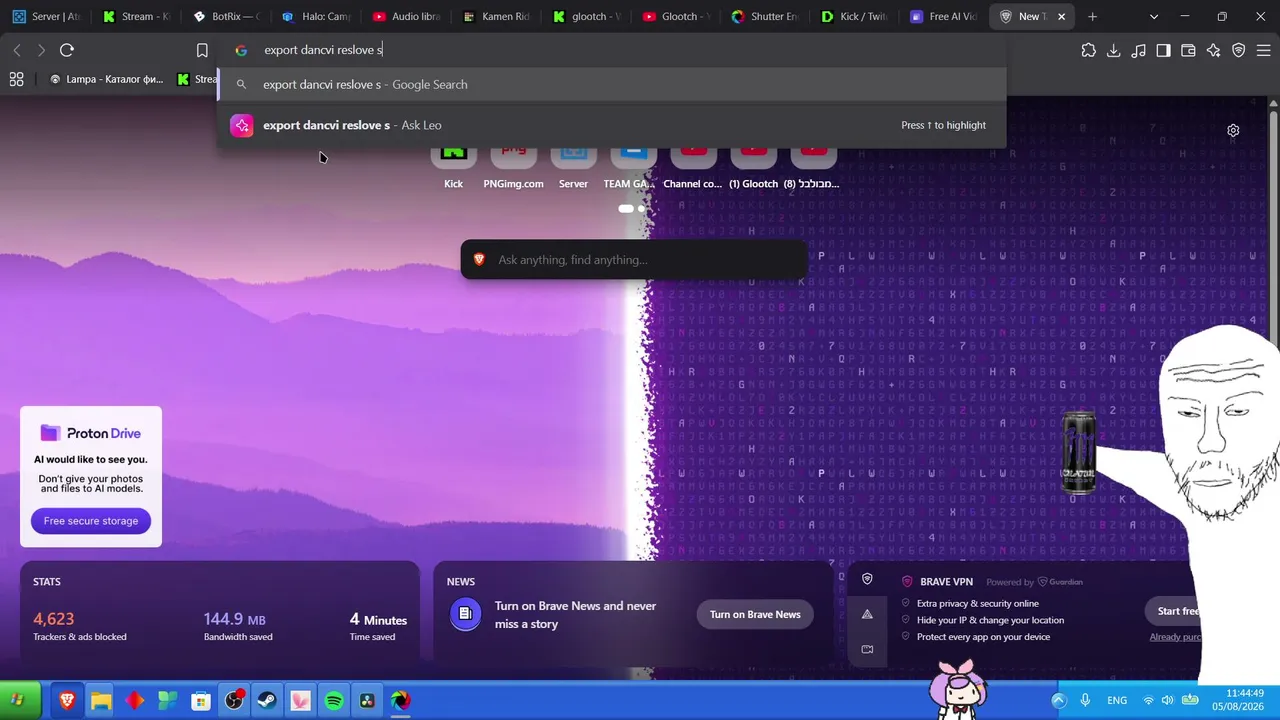Open the extensions puzzle icon
This screenshot has width=1280, height=720.
(x=1089, y=50)
